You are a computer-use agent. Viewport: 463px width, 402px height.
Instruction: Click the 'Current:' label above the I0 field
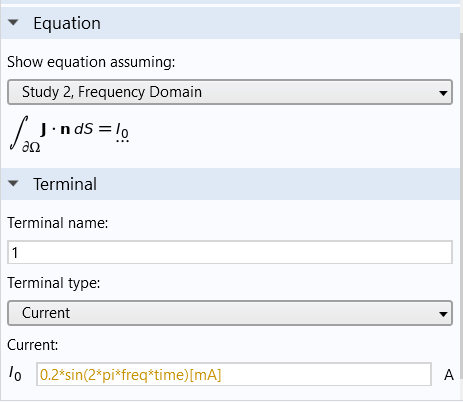point(33,345)
